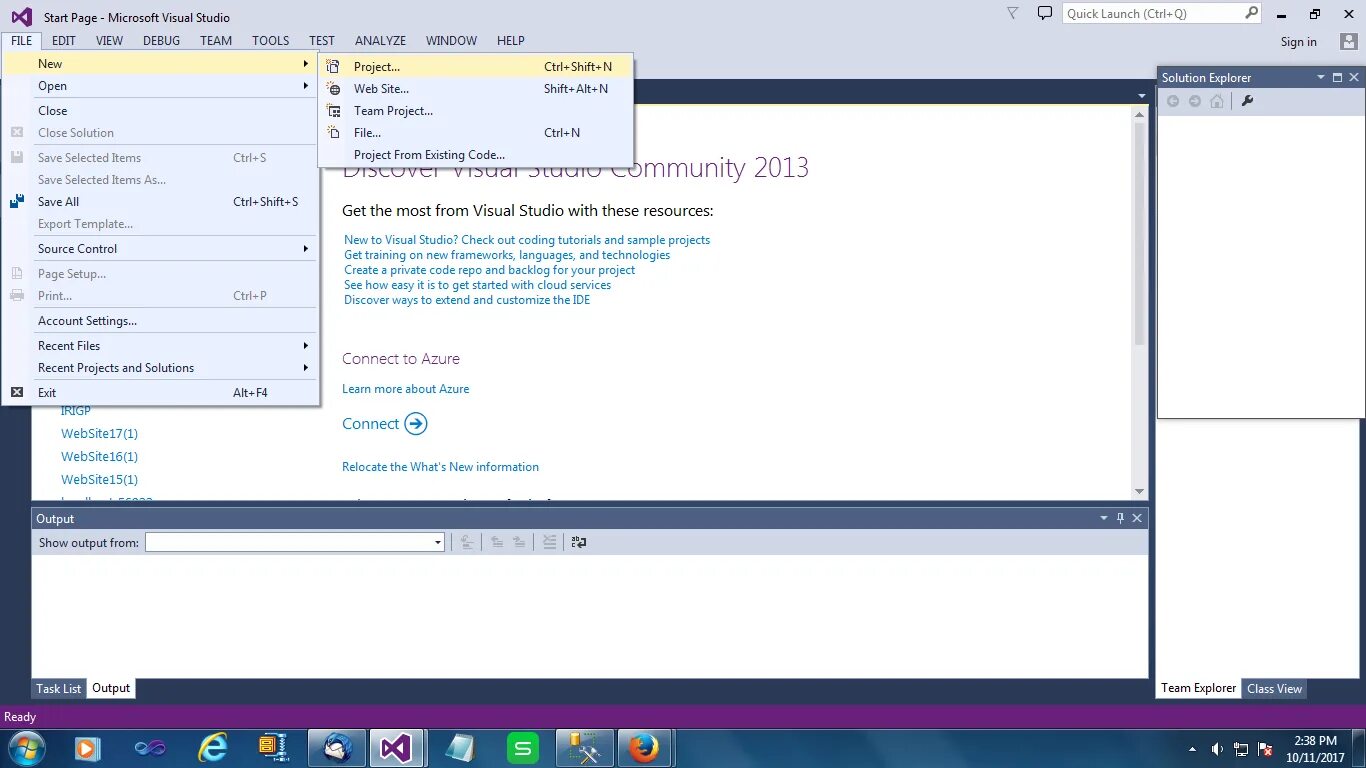This screenshot has height=768, width=1366.
Task: Open the feedback speech bubble icon
Action: (x=1045, y=13)
